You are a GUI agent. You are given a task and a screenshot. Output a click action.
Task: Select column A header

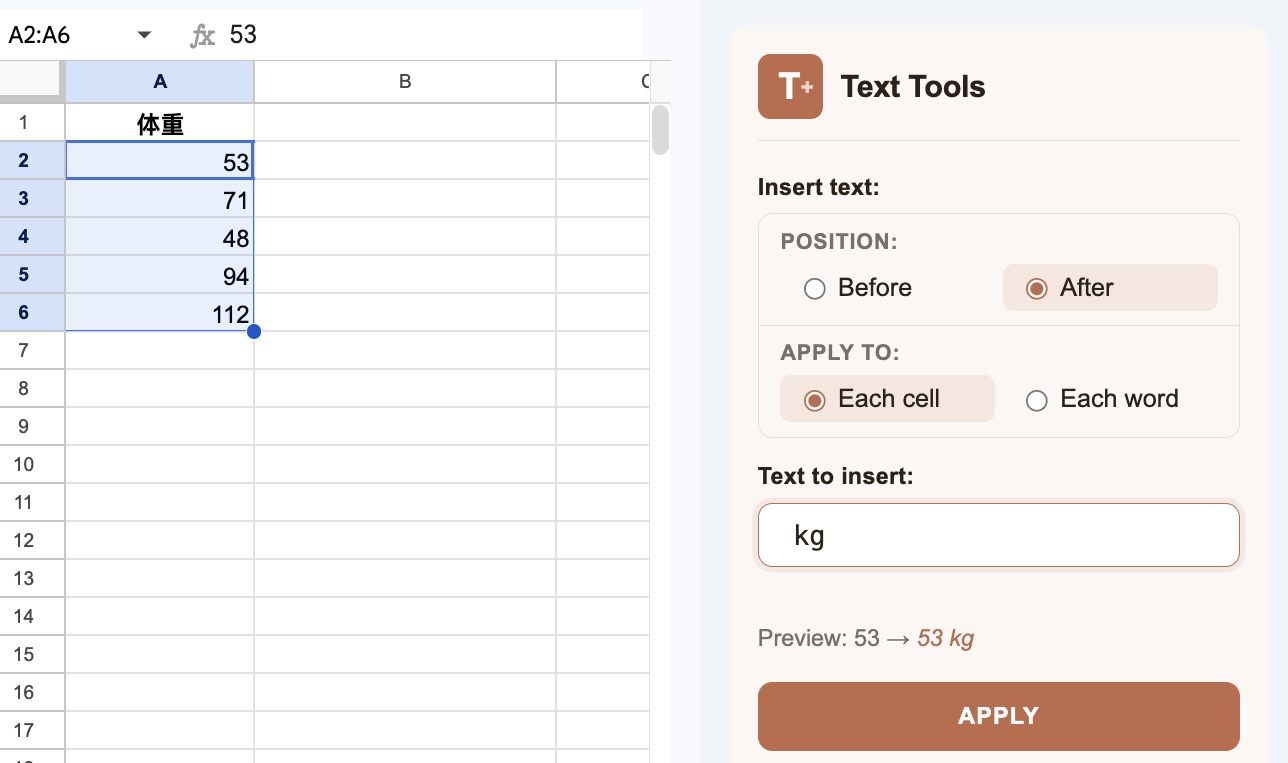(159, 81)
